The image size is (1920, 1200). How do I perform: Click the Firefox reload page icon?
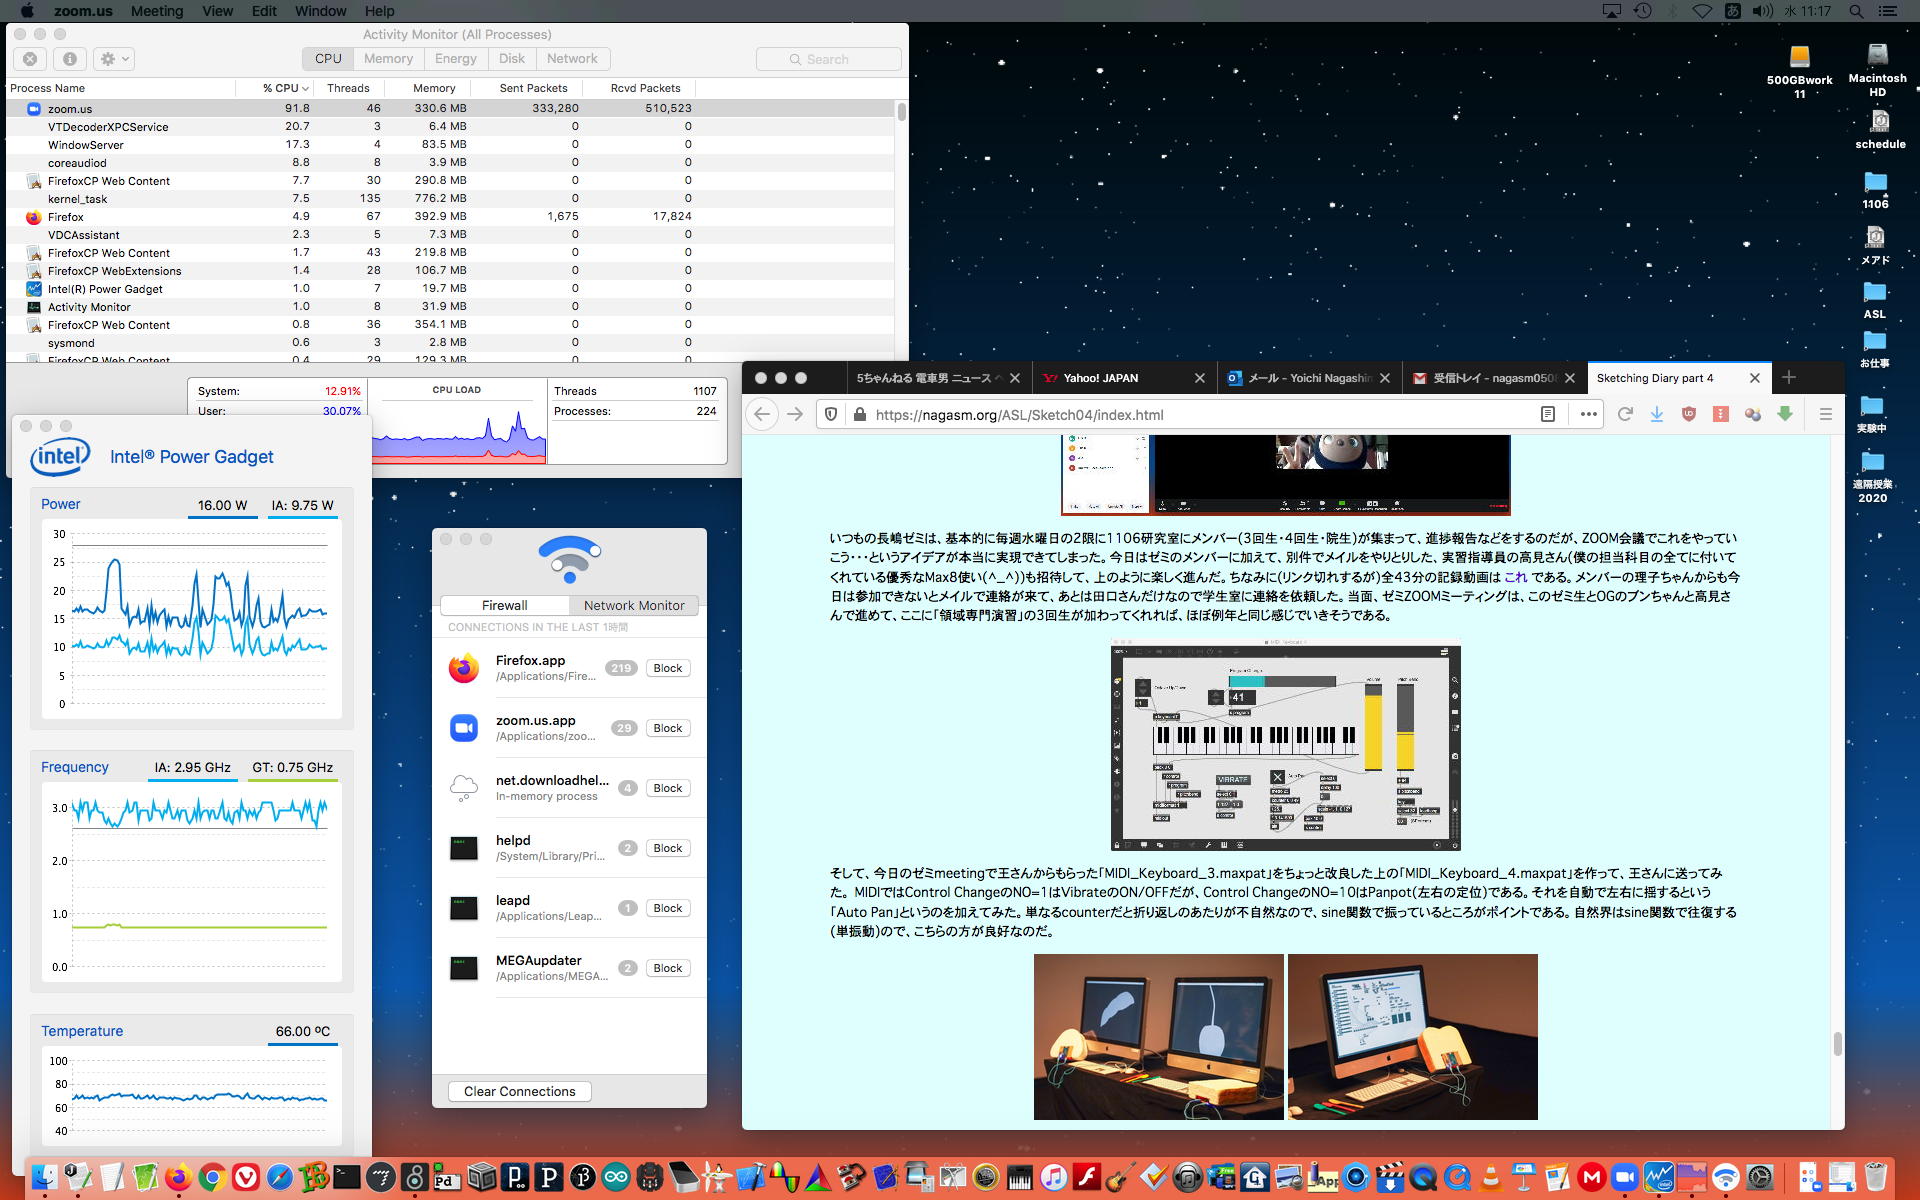(x=1625, y=414)
